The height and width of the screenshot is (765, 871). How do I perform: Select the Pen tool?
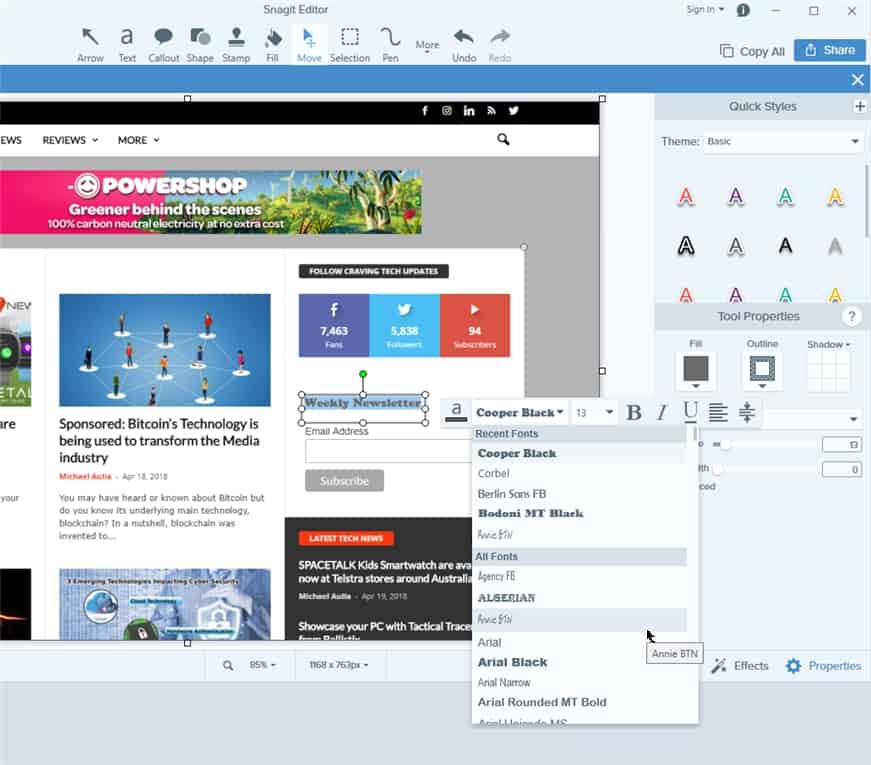(x=390, y=45)
